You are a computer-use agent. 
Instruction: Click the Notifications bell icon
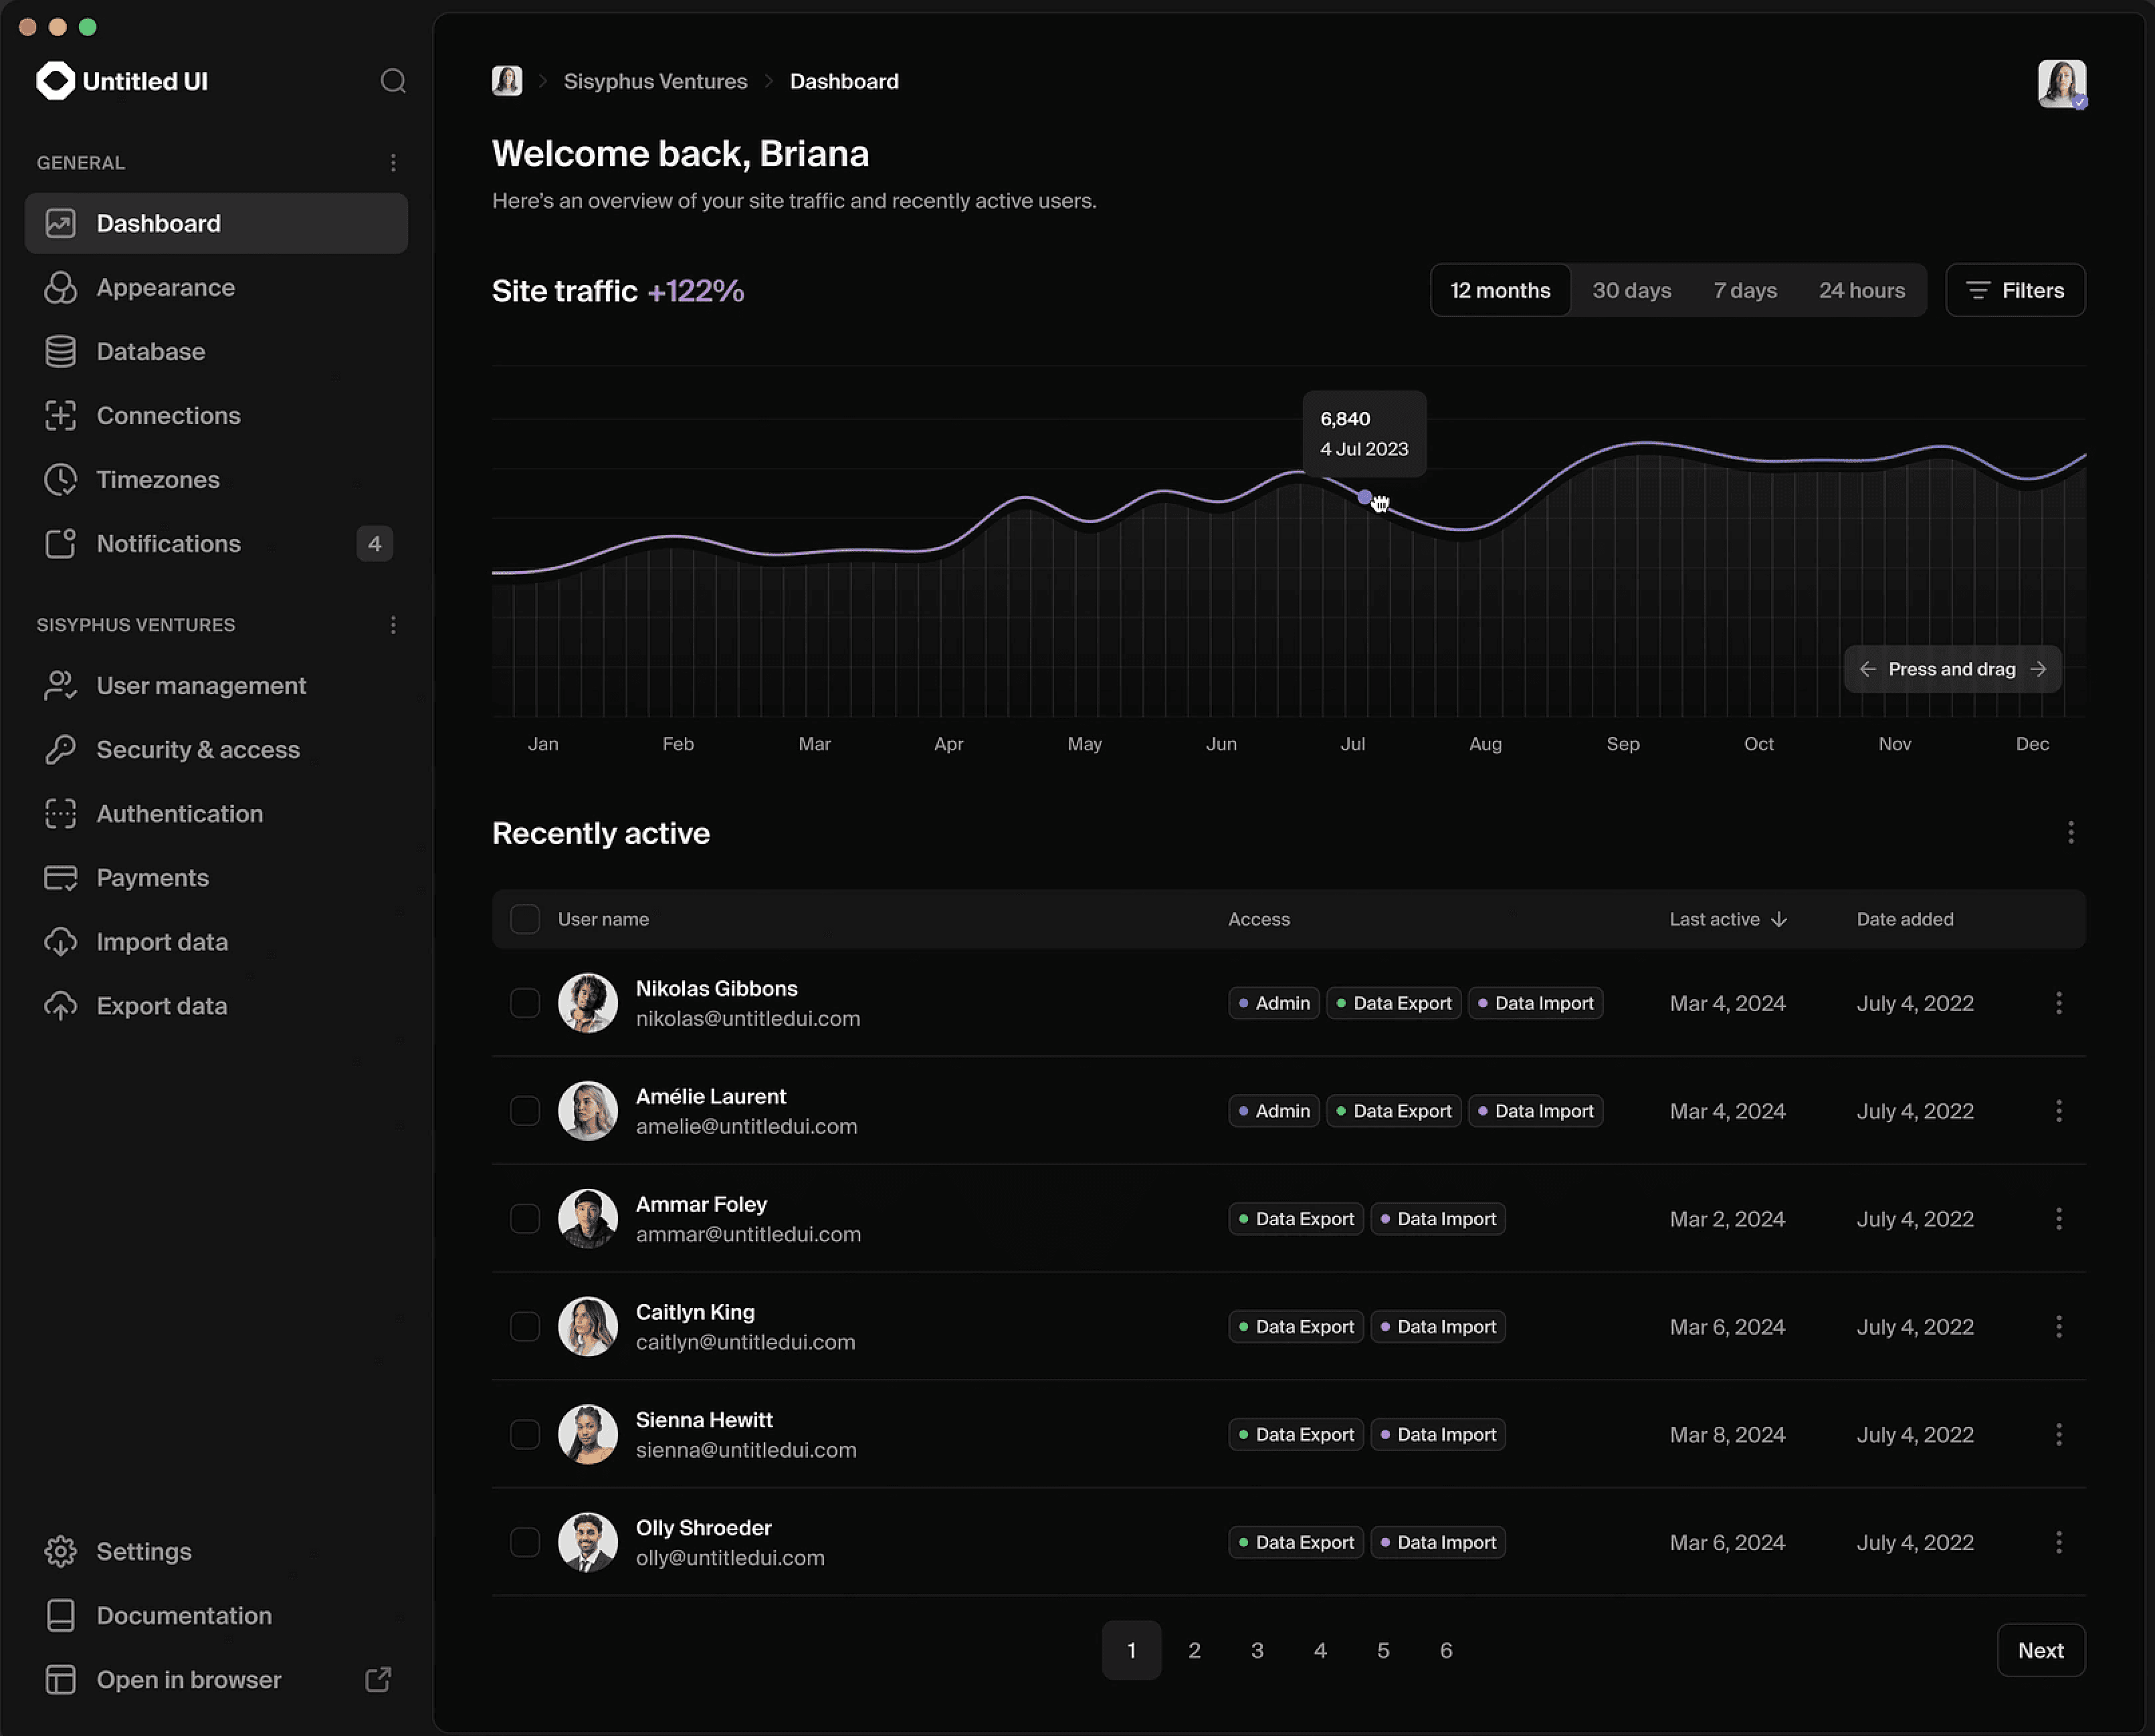click(61, 543)
